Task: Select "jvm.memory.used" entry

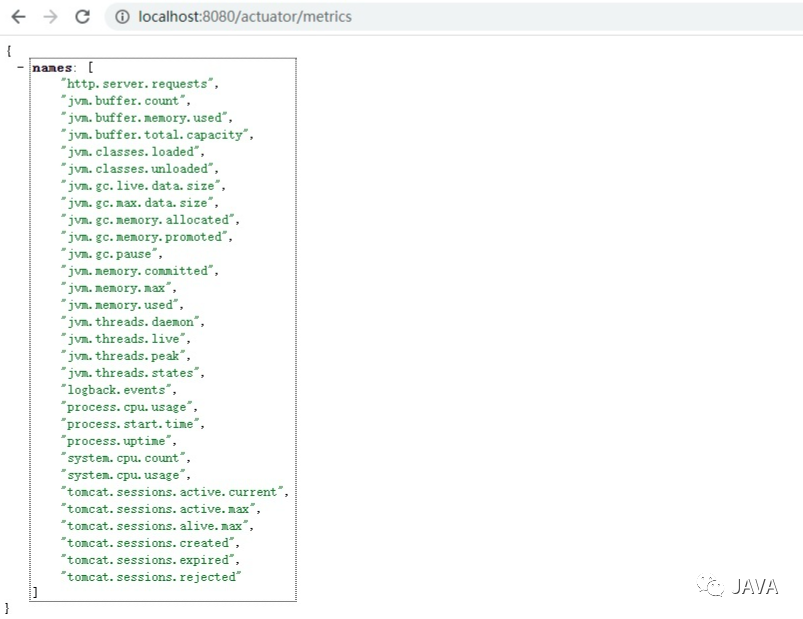Action: [119, 305]
